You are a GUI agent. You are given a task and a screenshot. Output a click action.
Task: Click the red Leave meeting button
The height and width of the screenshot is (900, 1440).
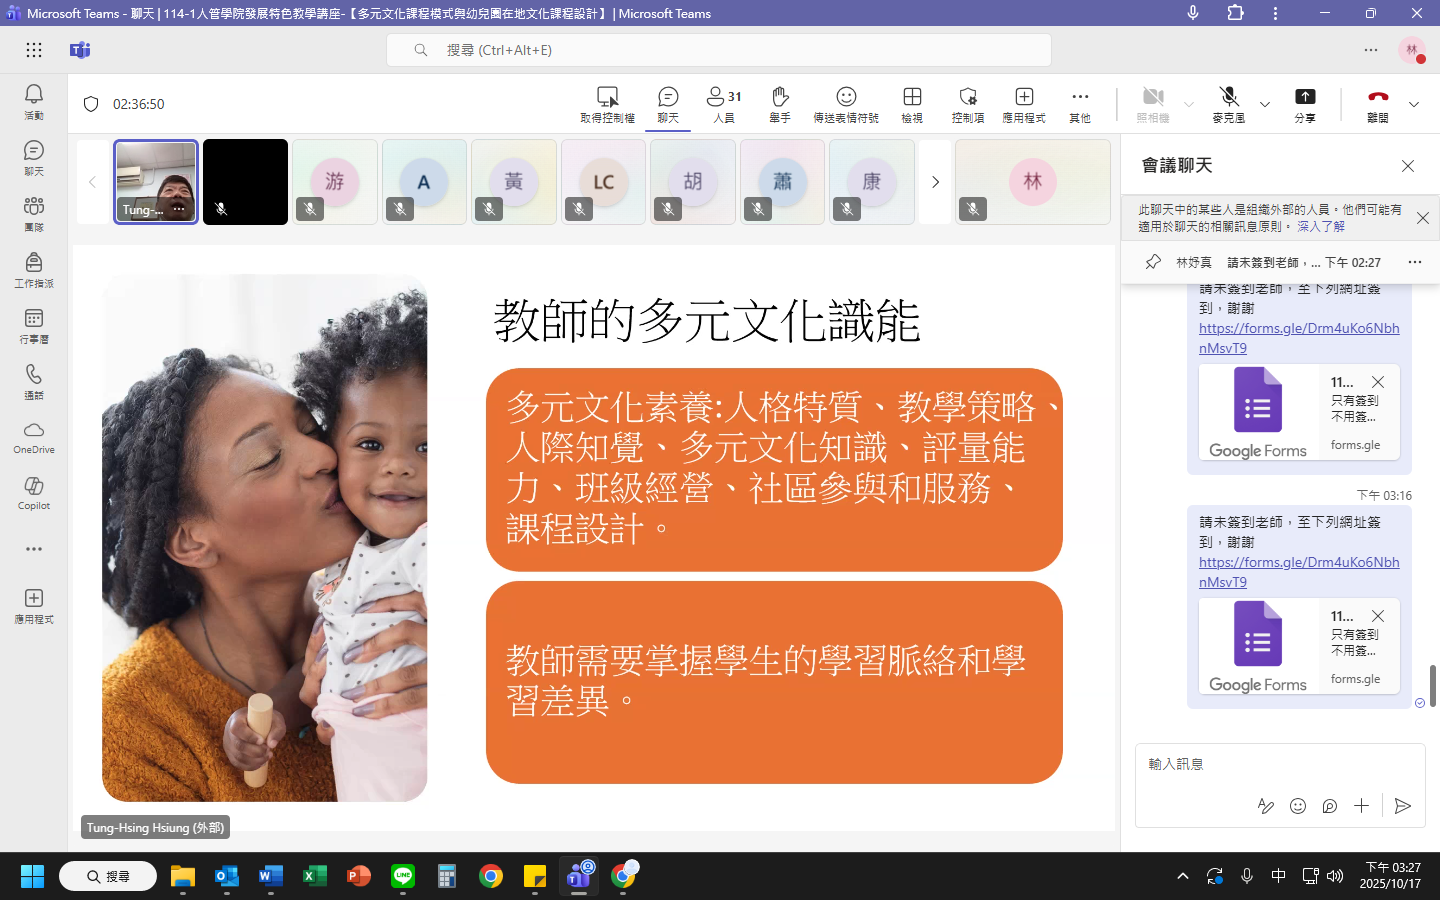(1378, 103)
